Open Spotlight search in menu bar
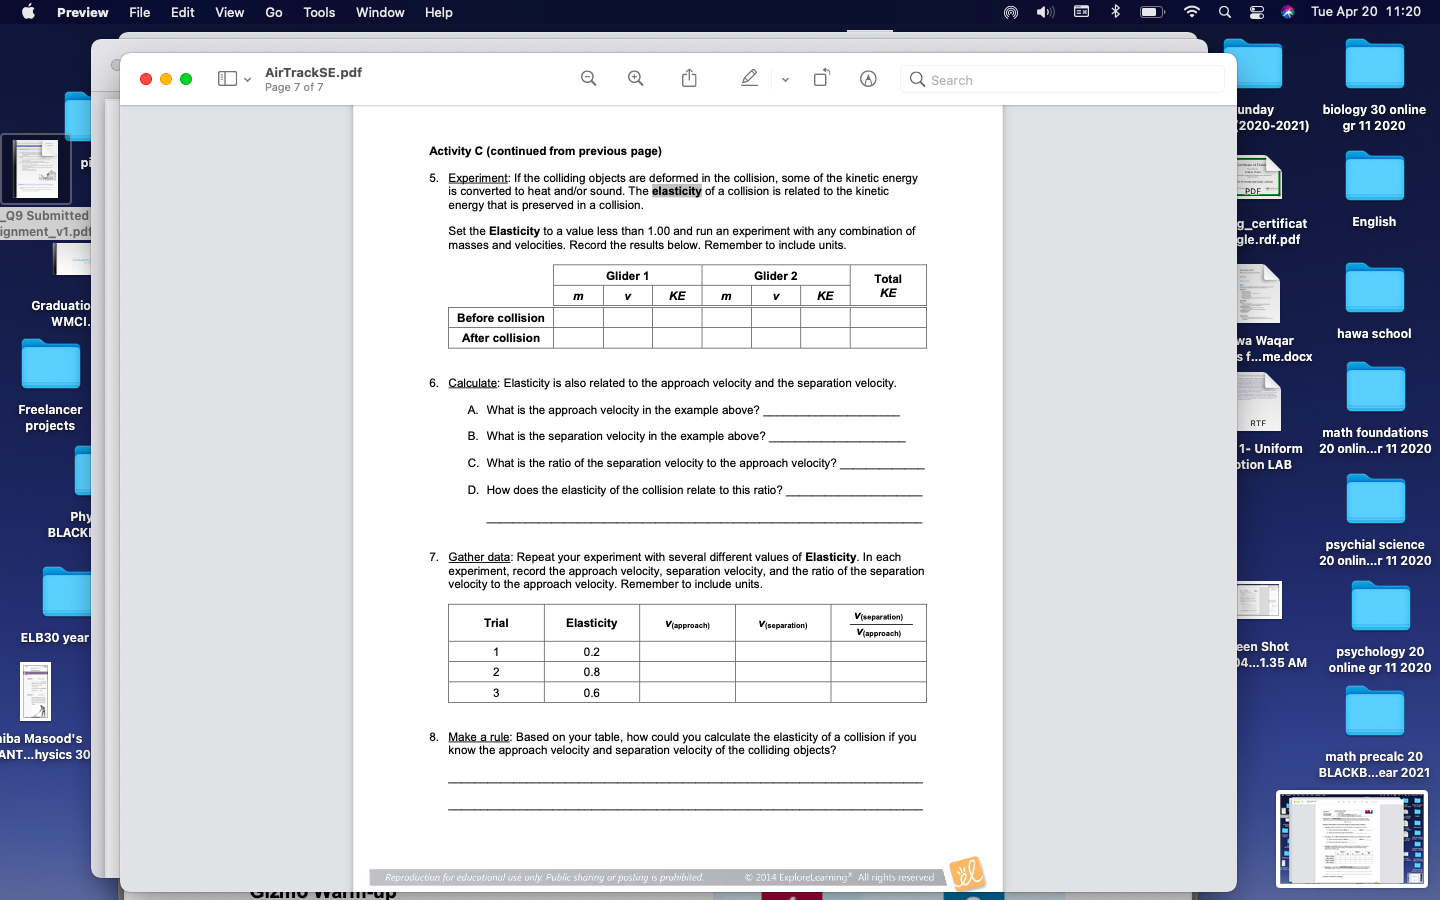This screenshot has width=1440, height=900. tap(1225, 12)
